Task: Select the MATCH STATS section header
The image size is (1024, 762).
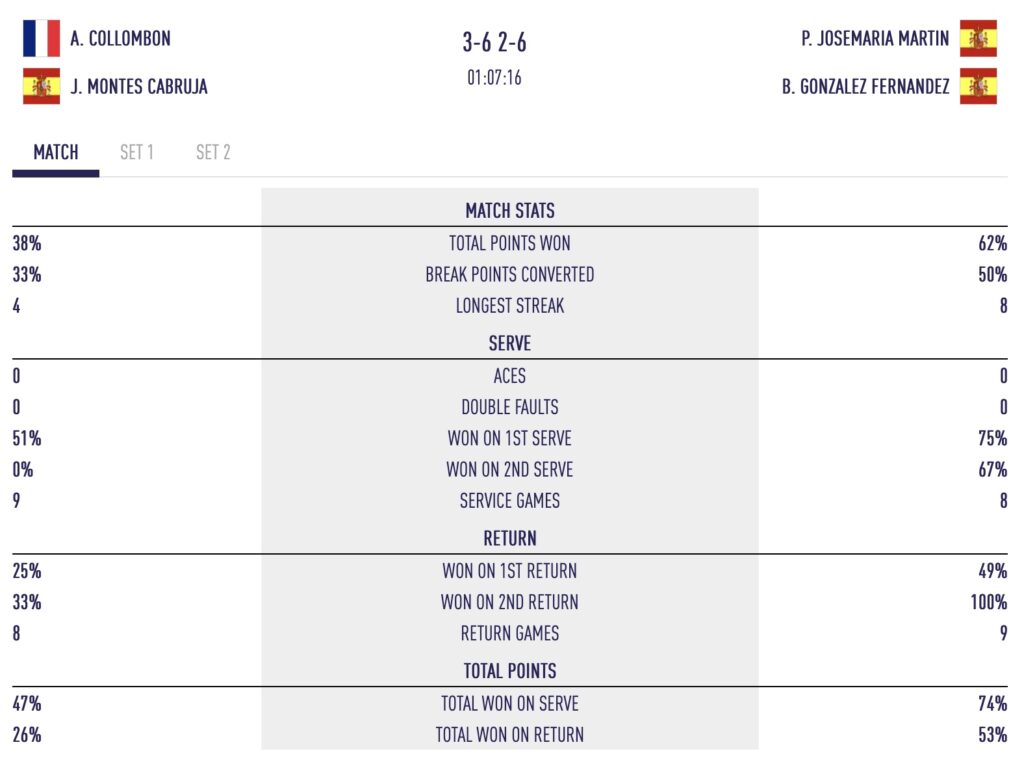Action: (510, 210)
